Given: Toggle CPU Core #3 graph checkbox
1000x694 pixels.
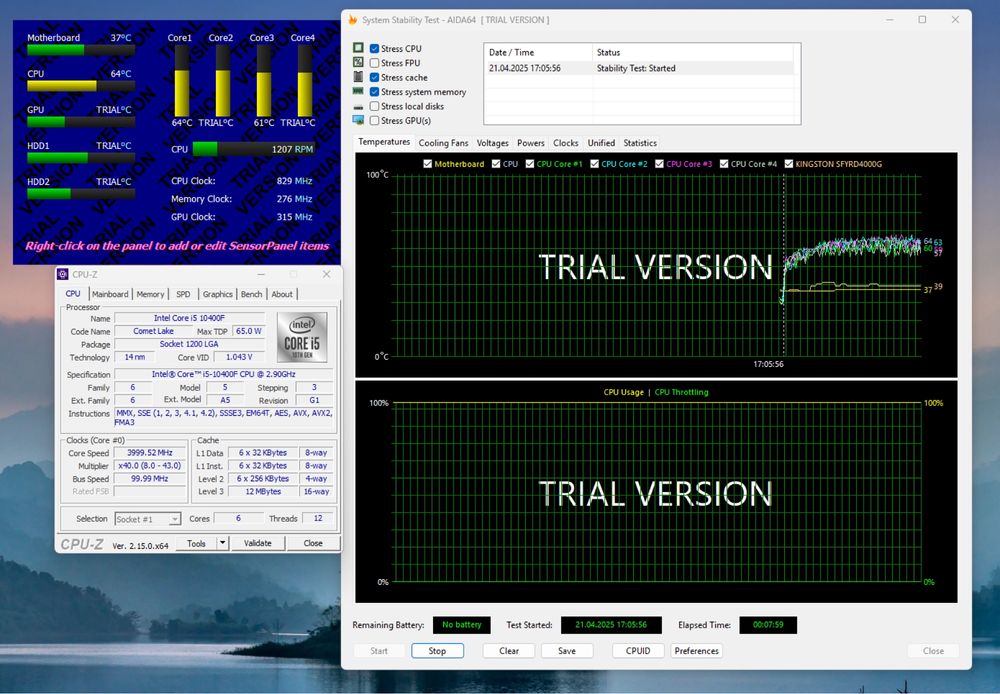Looking at the screenshot, I should click(659, 164).
